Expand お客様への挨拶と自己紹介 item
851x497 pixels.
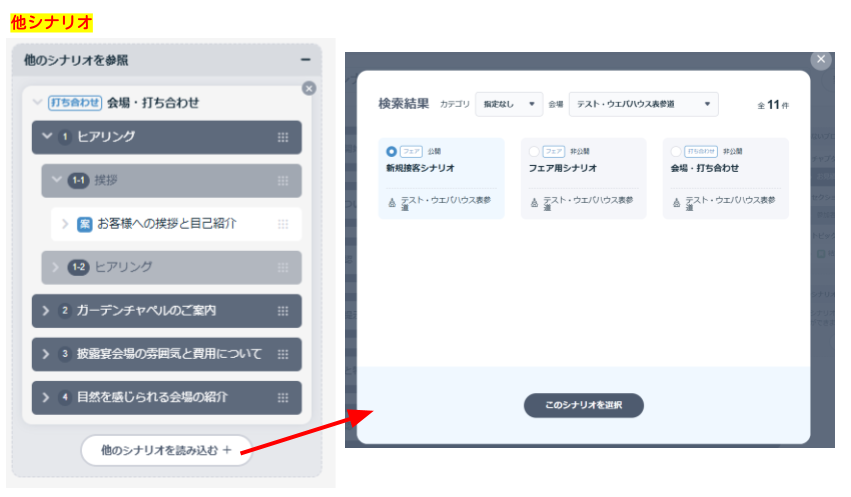[66, 224]
